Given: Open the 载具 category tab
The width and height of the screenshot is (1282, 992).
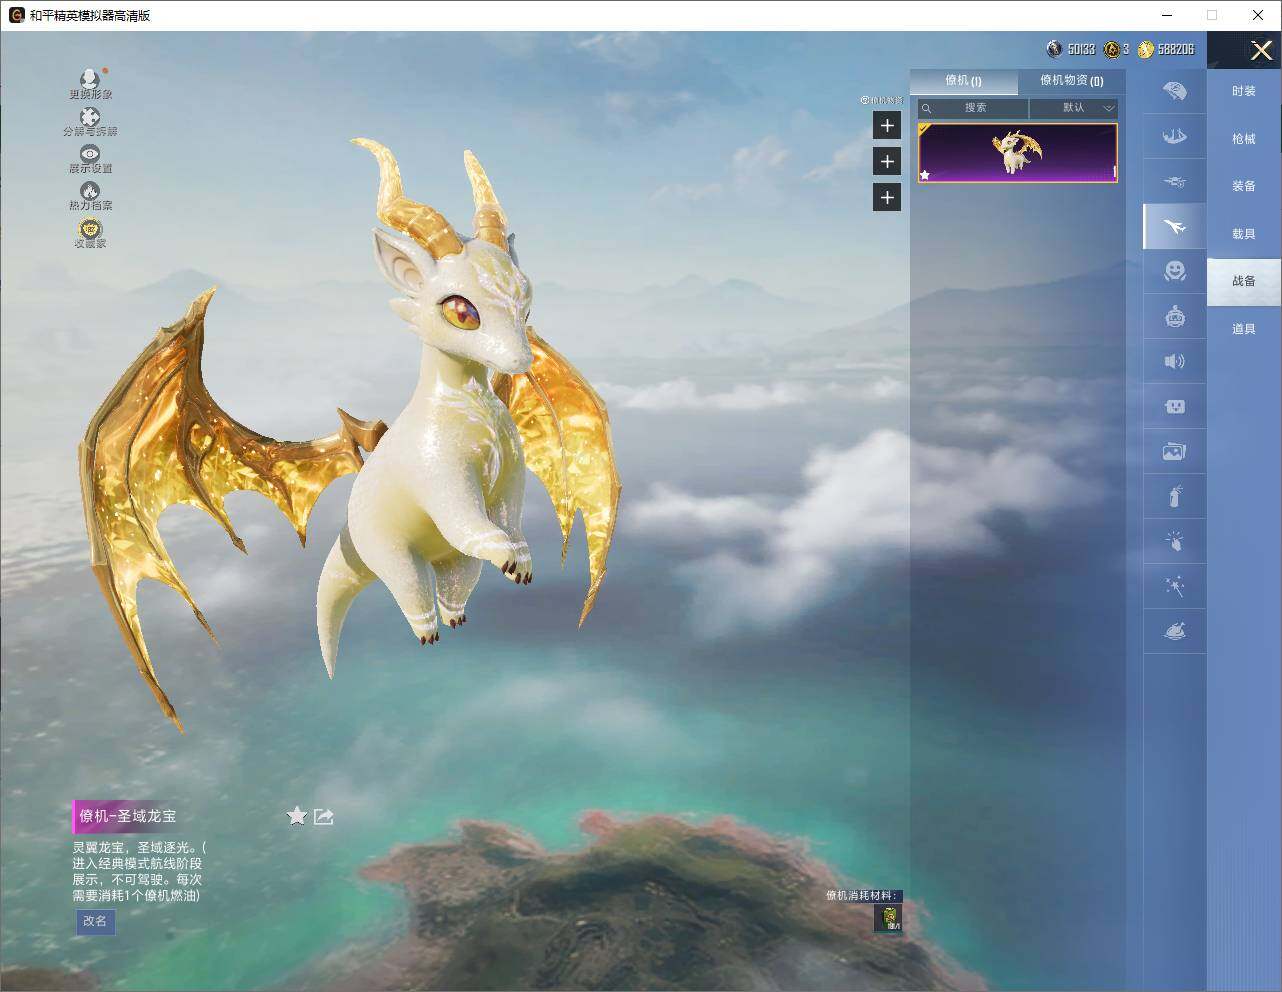Looking at the screenshot, I should click(x=1244, y=234).
